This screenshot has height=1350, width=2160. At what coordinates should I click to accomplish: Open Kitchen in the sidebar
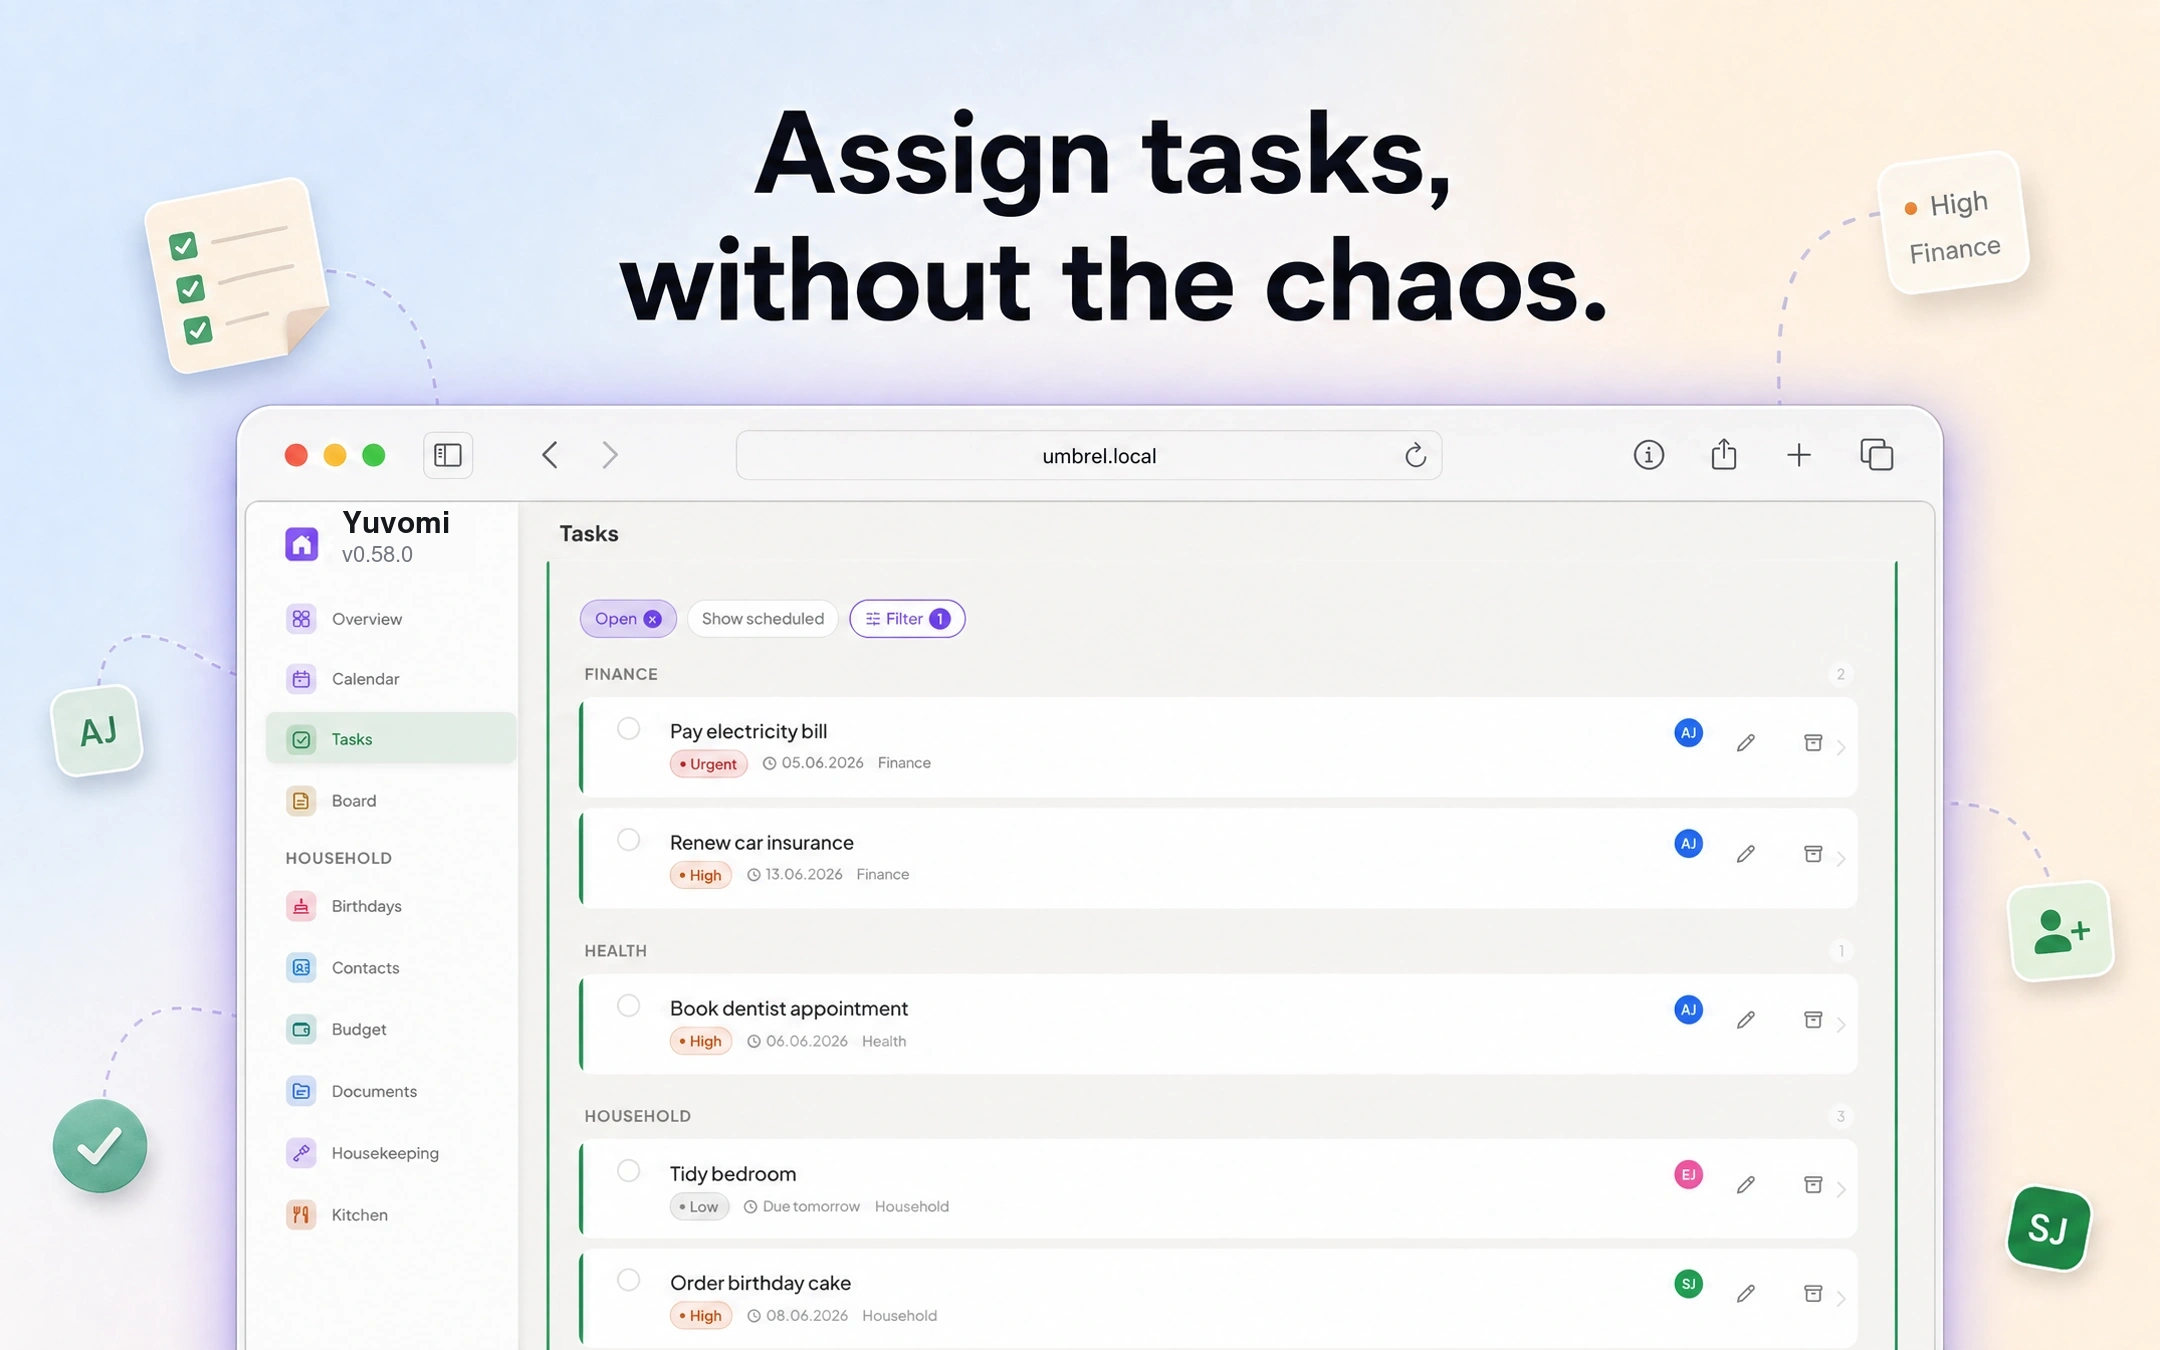pyautogui.click(x=391, y=1215)
